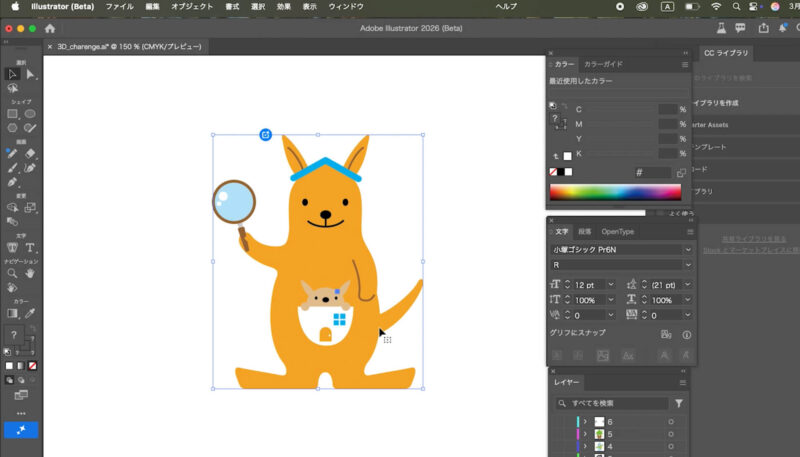This screenshot has height=457, width=800.
Task: Select the Eyedropper tool
Action: click(x=31, y=313)
